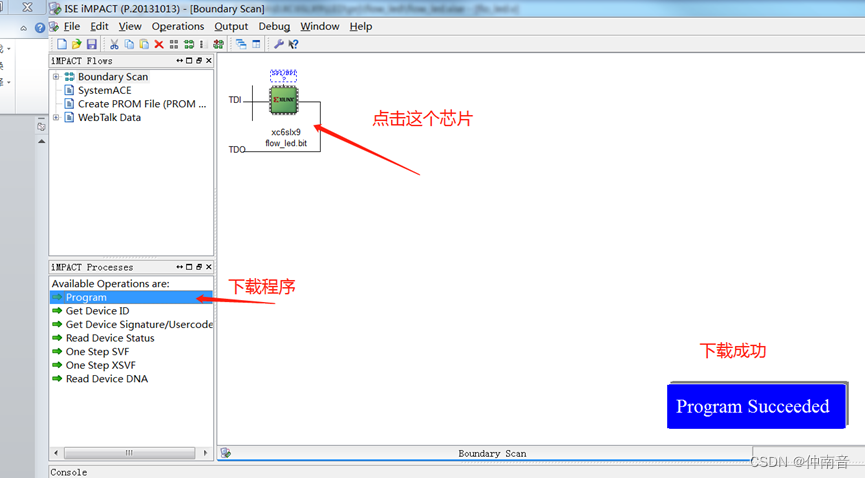865x478 pixels.
Task: Run the Program operation
Action: coord(131,298)
